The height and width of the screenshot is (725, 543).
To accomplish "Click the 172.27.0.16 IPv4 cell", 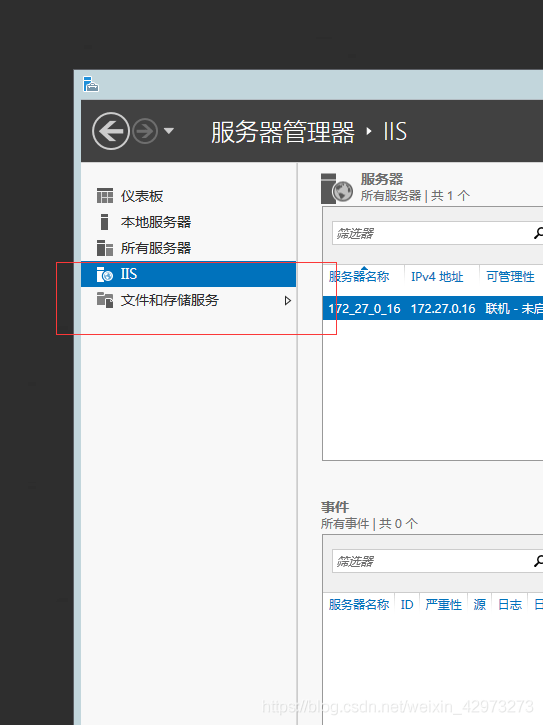I will 443,308.
